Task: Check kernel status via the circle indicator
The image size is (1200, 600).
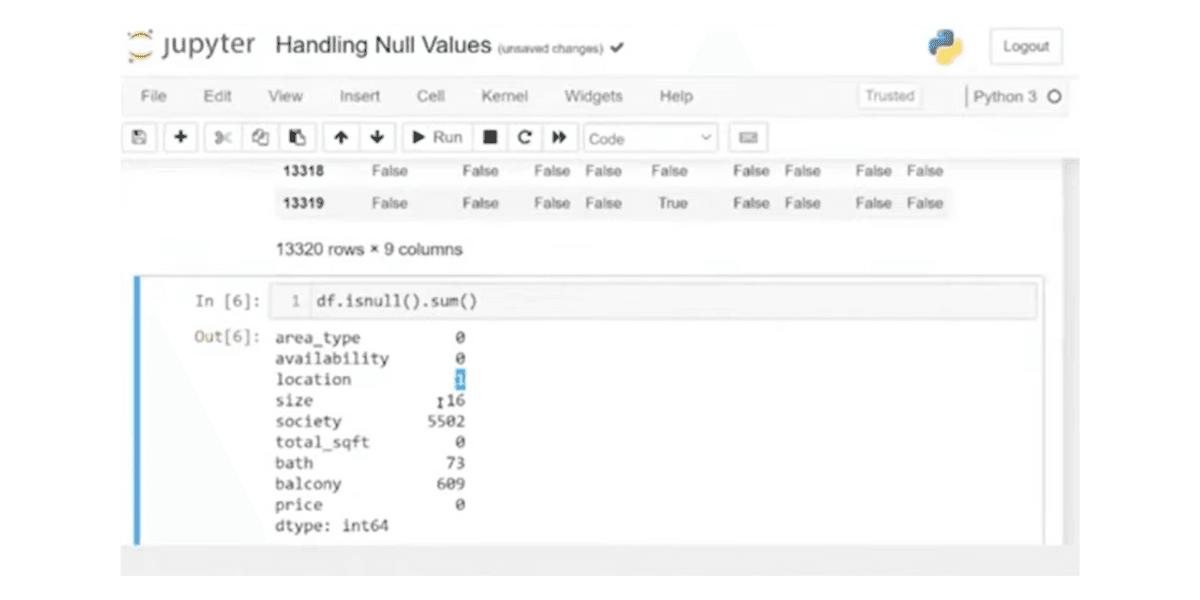Action: pyautogui.click(x=1055, y=96)
